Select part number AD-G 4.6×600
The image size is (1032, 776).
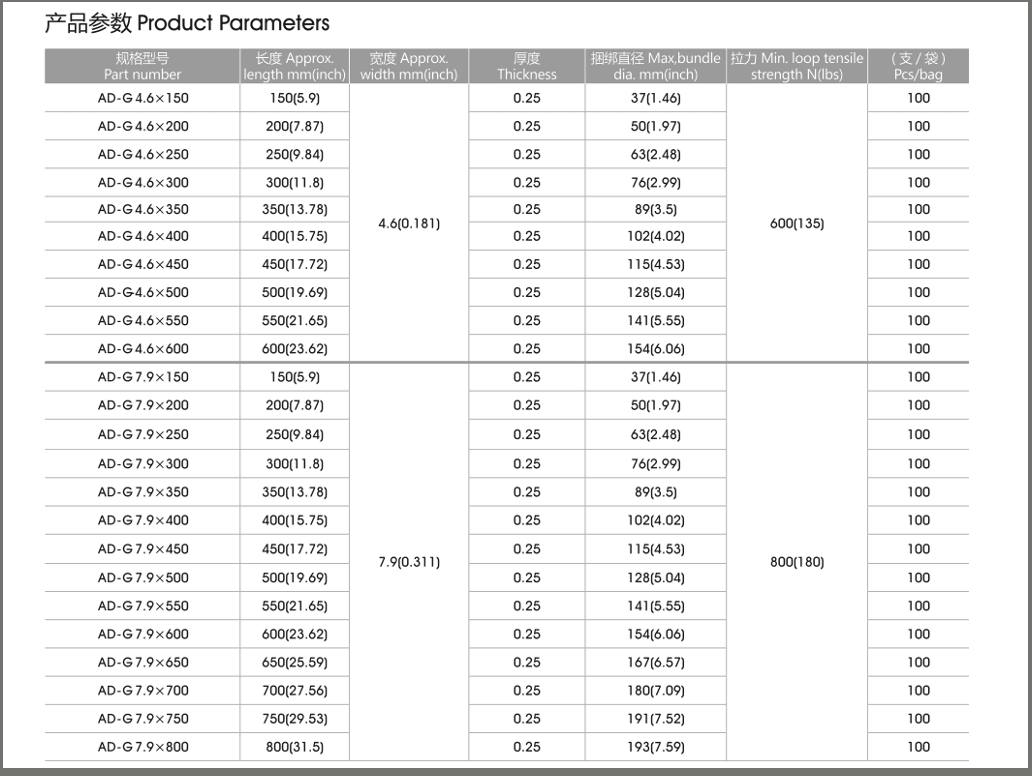point(143,349)
